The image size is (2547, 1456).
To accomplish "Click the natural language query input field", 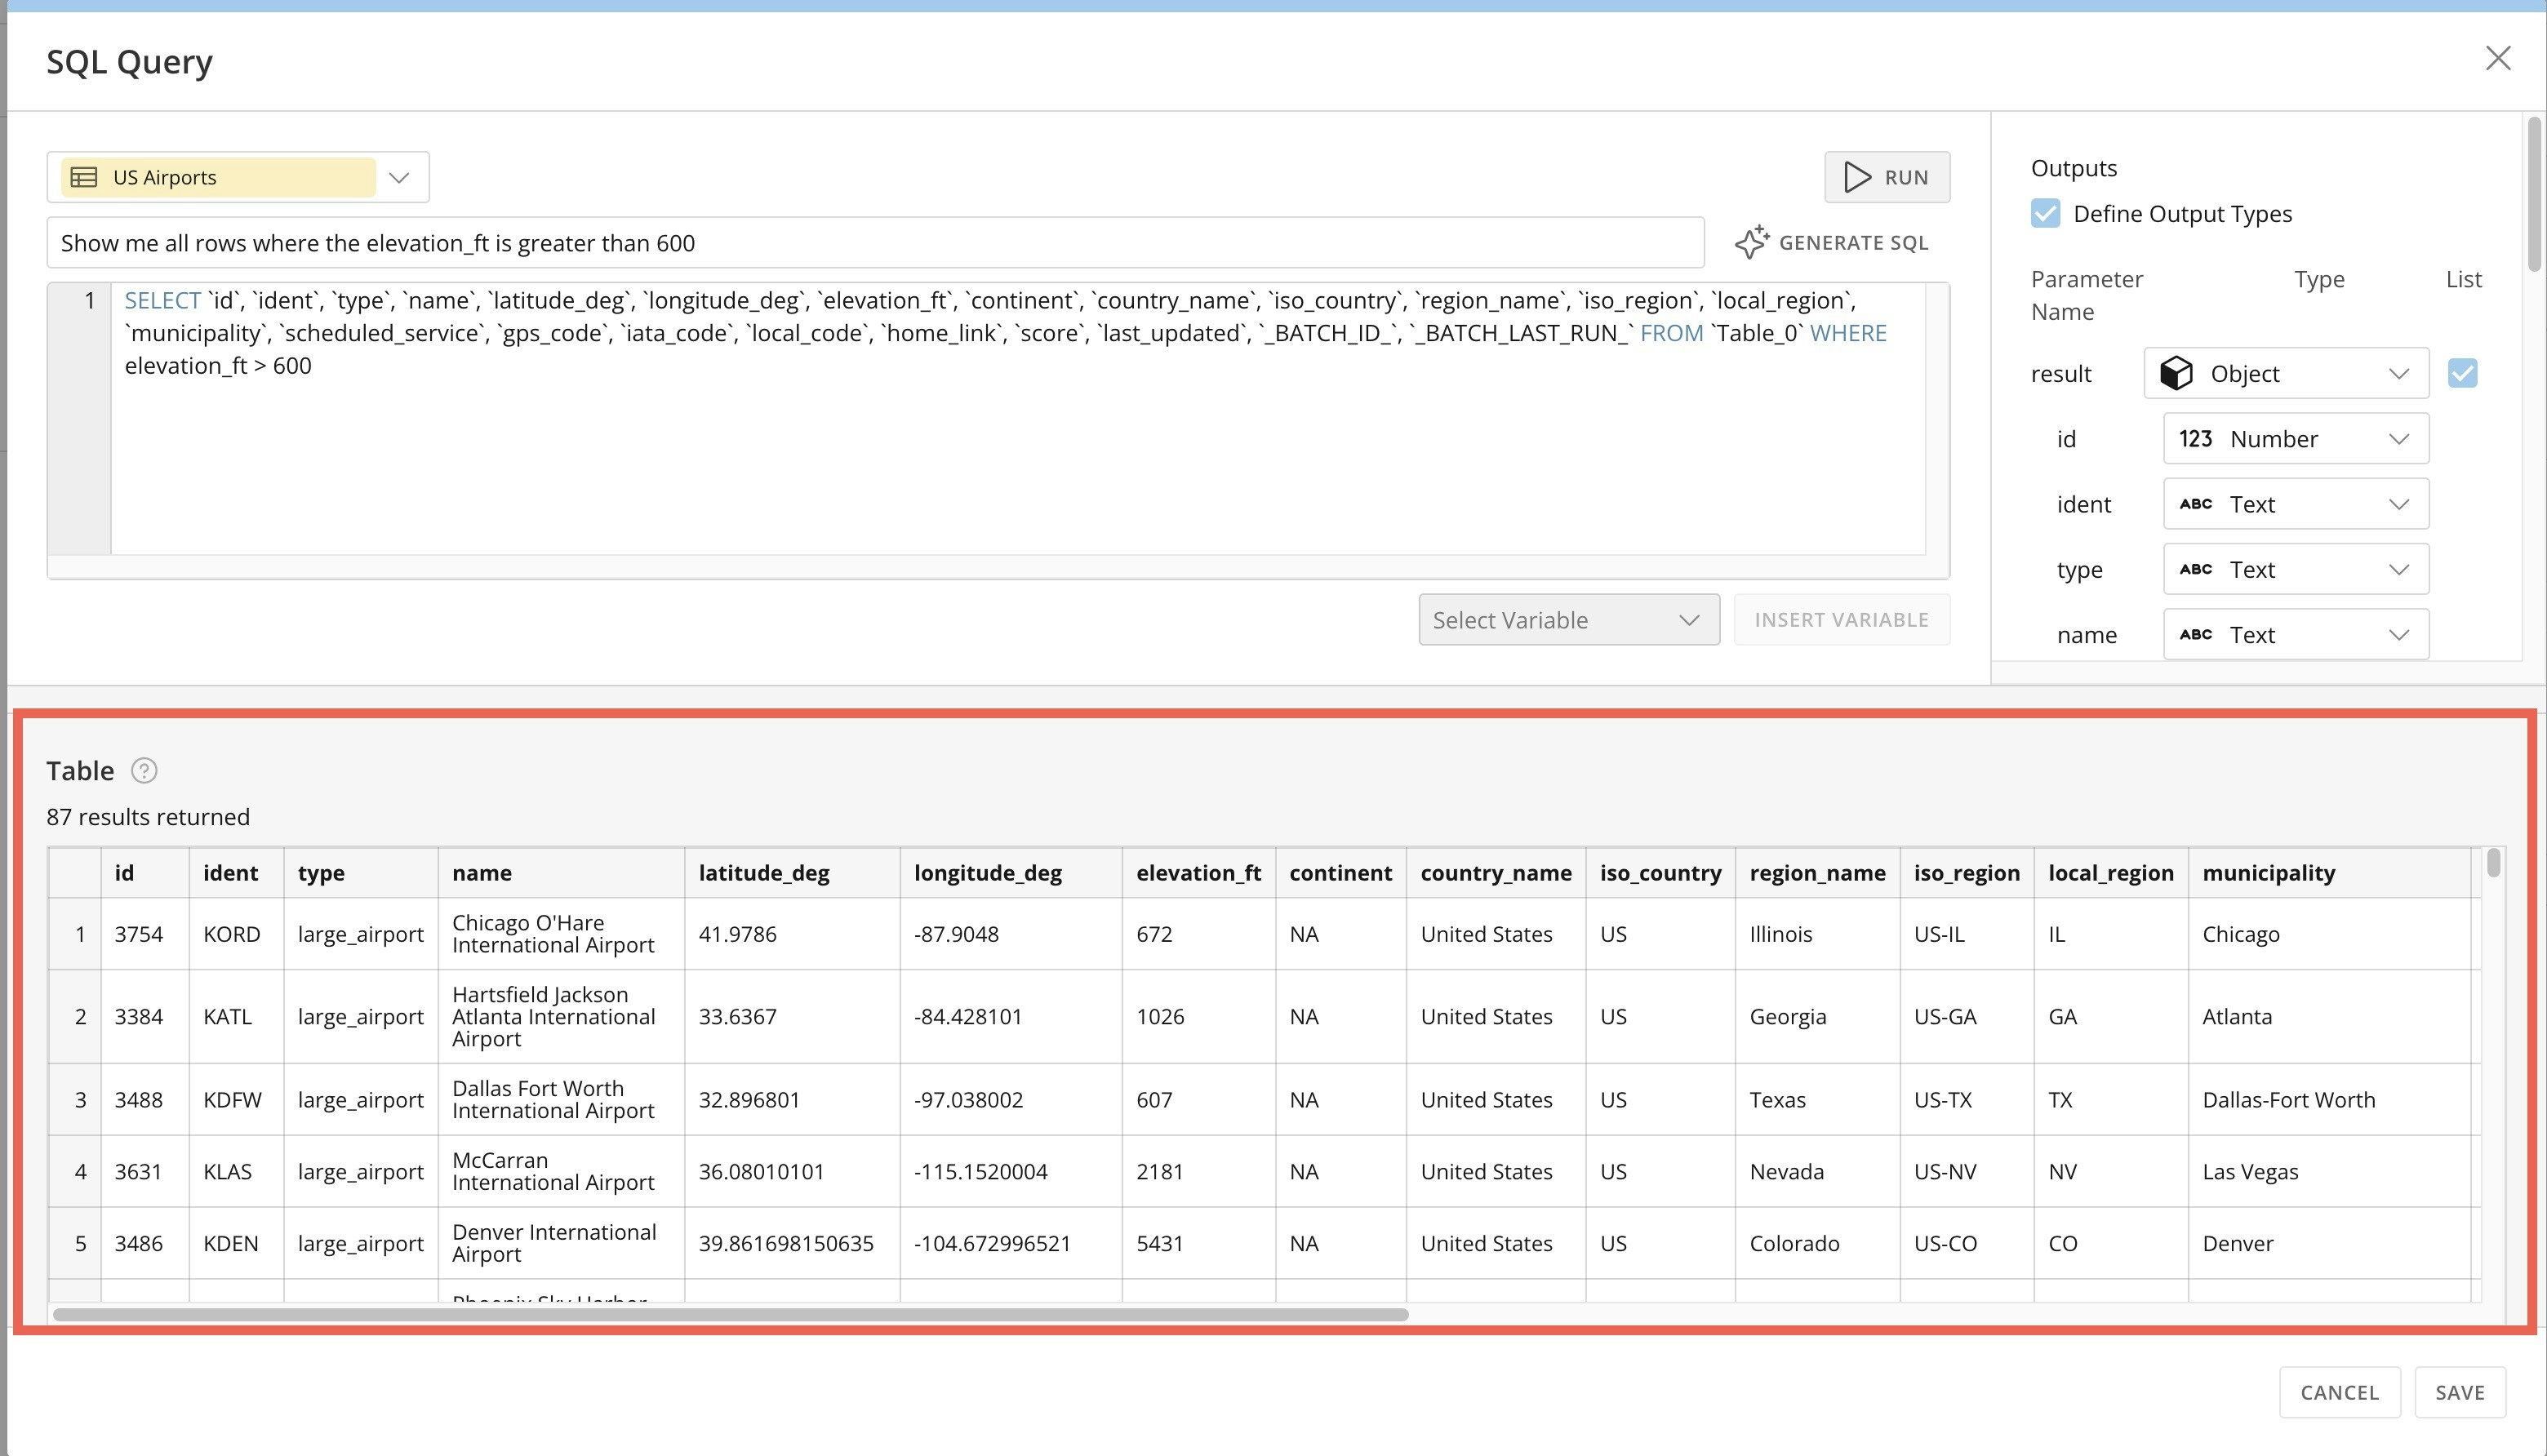I will coord(874,243).
